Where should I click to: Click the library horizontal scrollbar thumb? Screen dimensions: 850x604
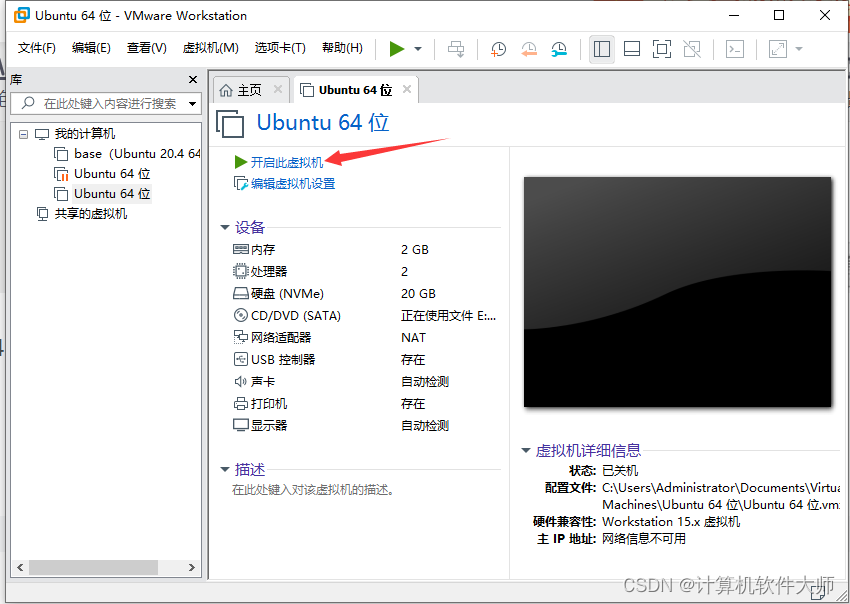(x=93, y=568)
